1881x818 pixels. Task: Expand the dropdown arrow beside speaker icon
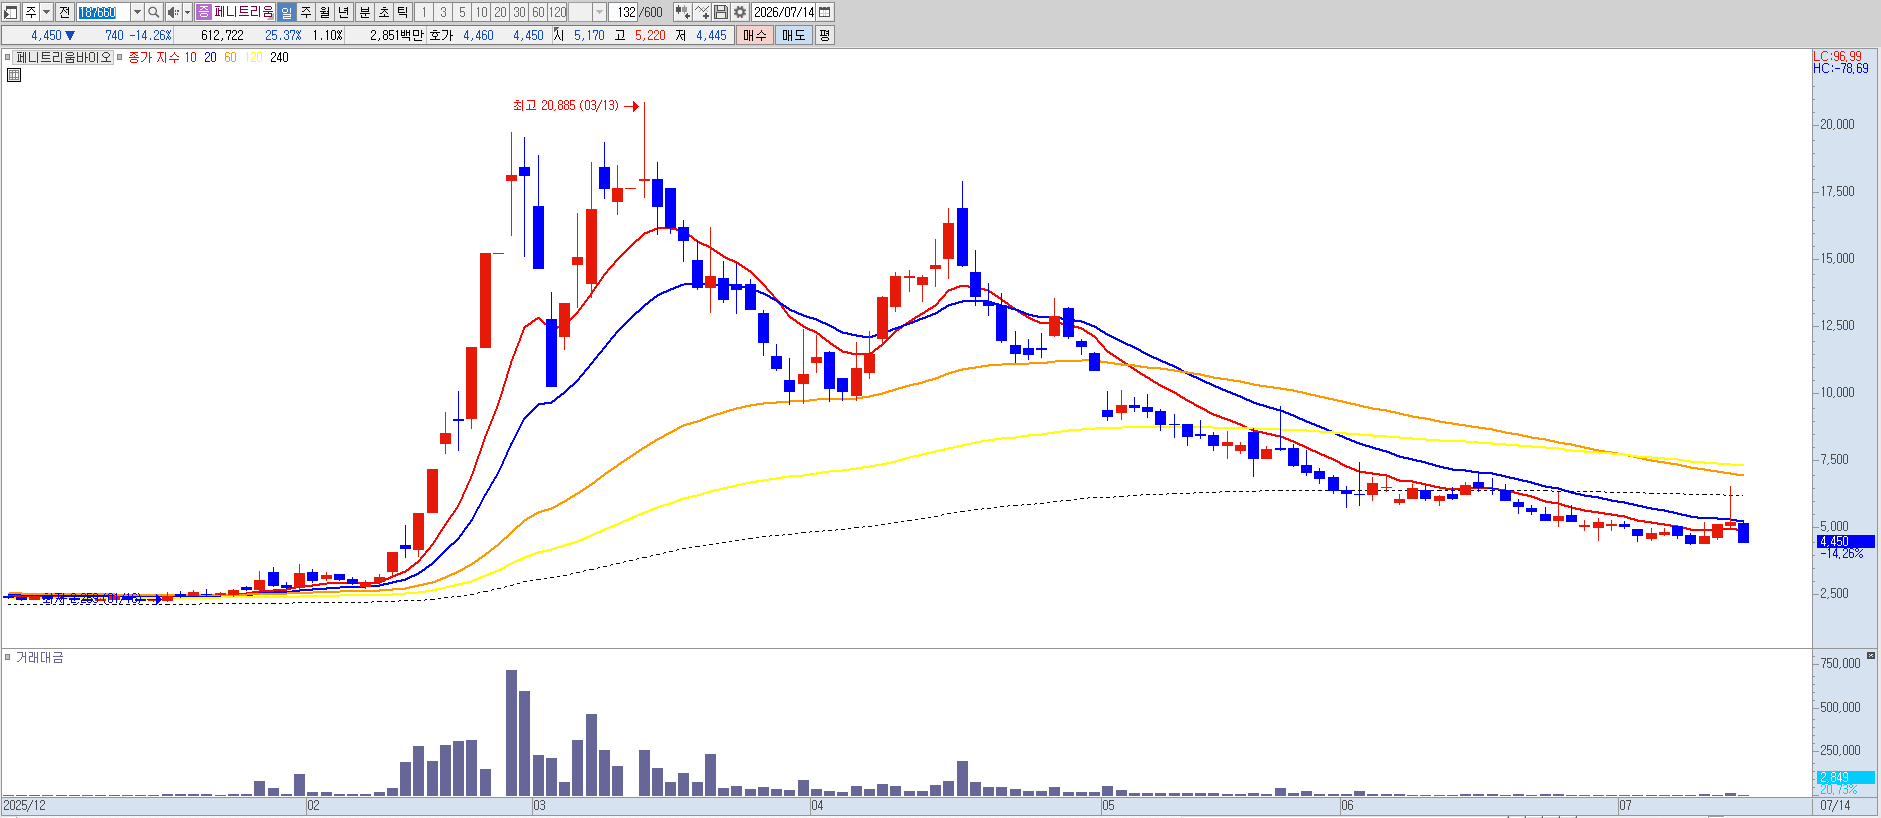tap(187, 12)
